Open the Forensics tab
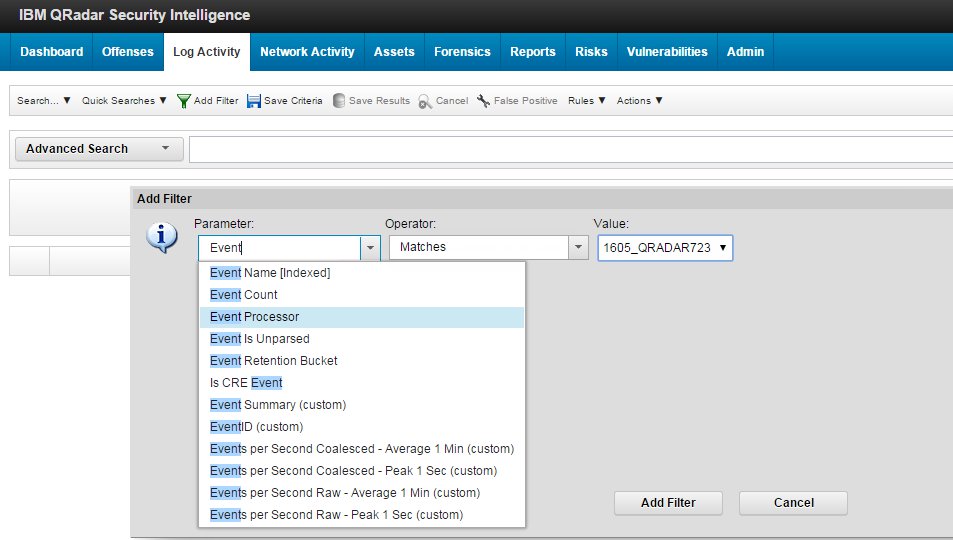Screen dimensions: 953x540 click(x=462, y=52)
